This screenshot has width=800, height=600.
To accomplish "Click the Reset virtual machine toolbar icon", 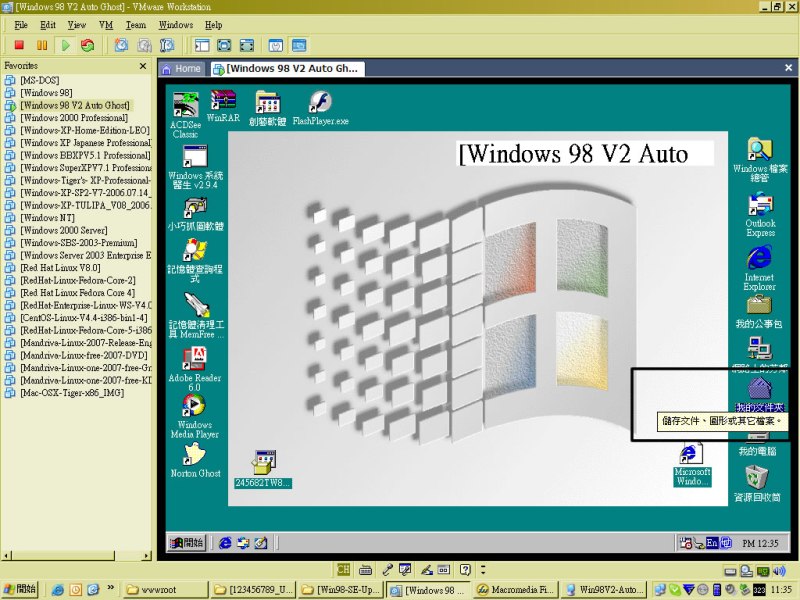I will pyautogui.click(x=88, y=45).
